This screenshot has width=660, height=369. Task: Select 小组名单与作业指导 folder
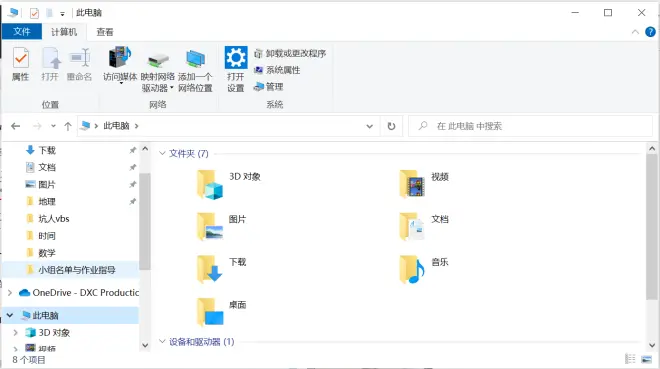(x=69, y=270)
